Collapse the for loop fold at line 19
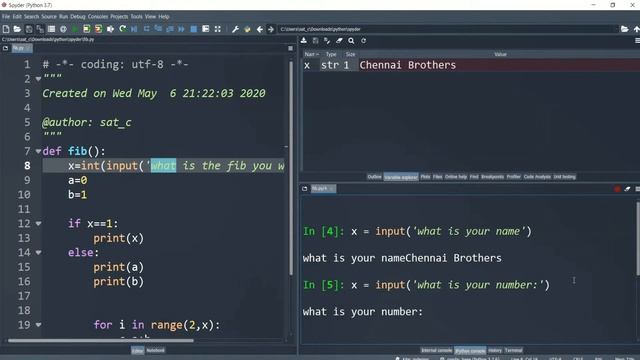The height and width of the screenshot is (360, 640). tap(38, 325)
